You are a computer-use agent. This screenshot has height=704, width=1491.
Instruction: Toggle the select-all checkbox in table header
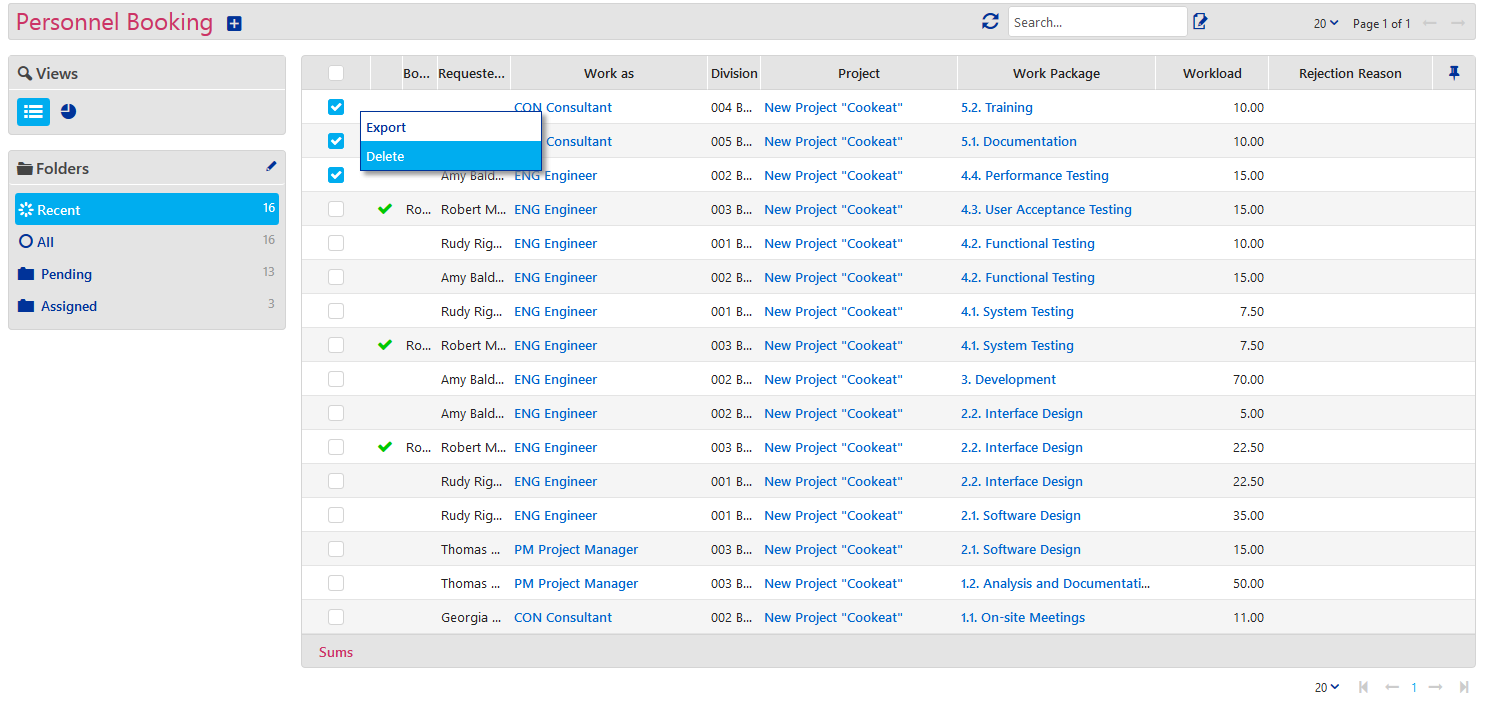336,73
